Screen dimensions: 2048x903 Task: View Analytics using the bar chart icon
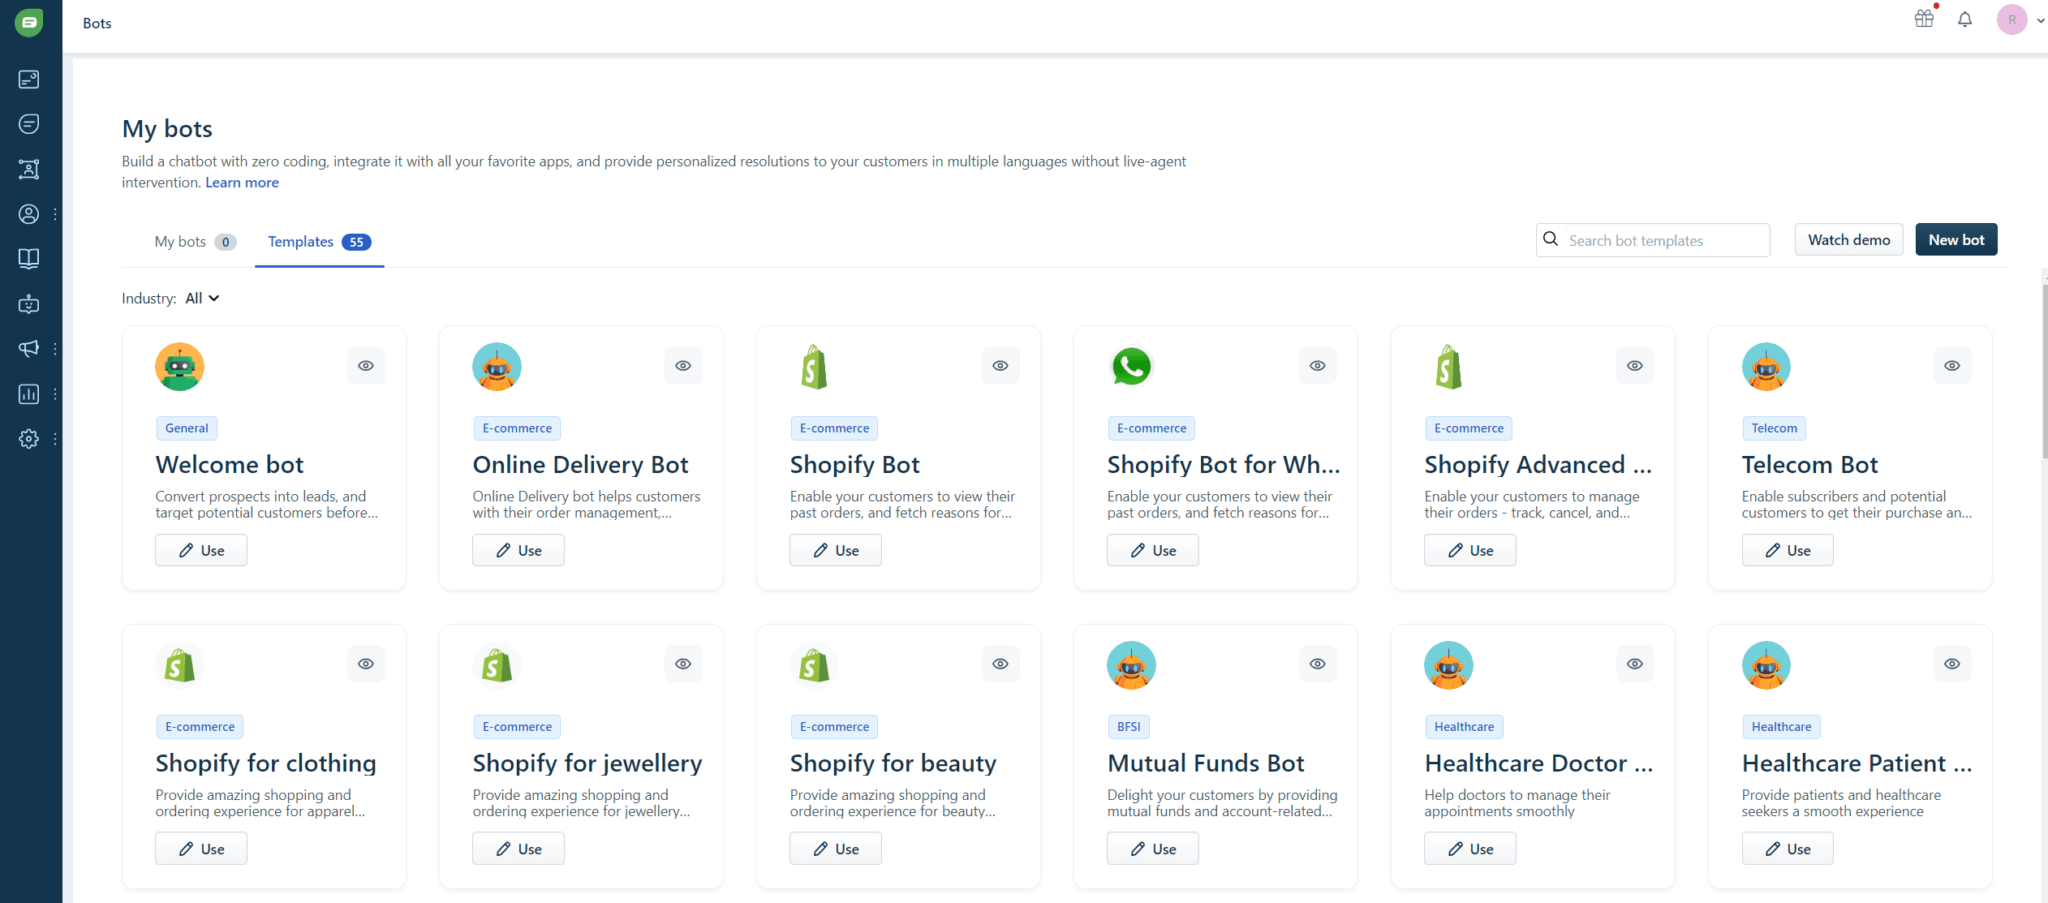click(x=28, y=394)
